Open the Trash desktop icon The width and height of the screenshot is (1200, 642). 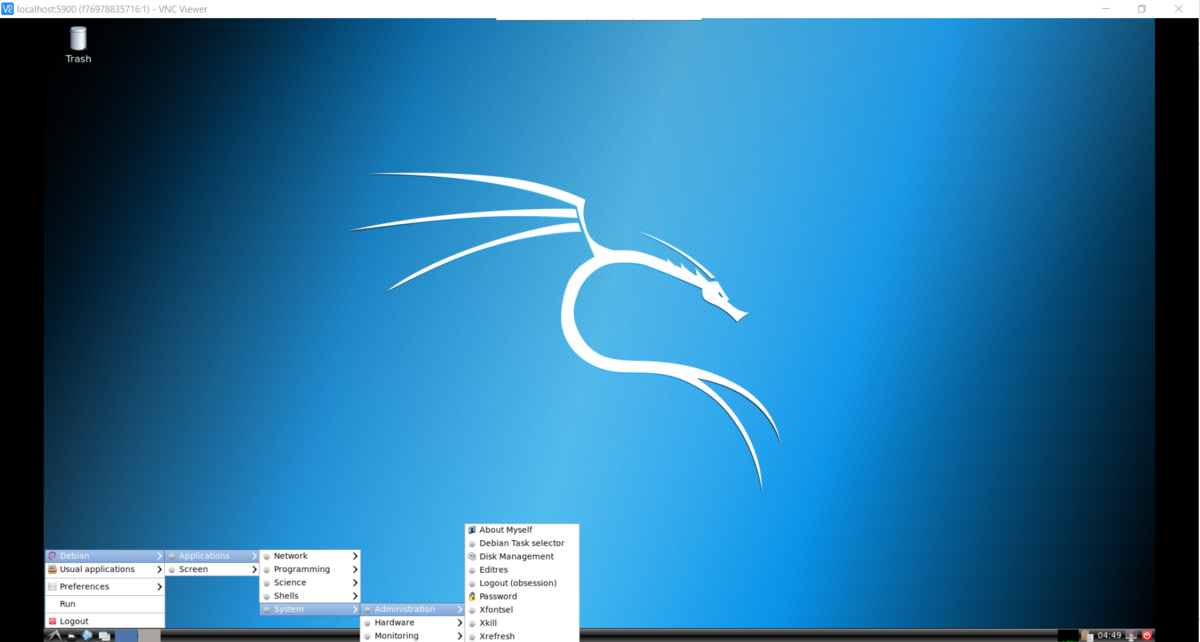pyautogui.click(x=78, y=45)
